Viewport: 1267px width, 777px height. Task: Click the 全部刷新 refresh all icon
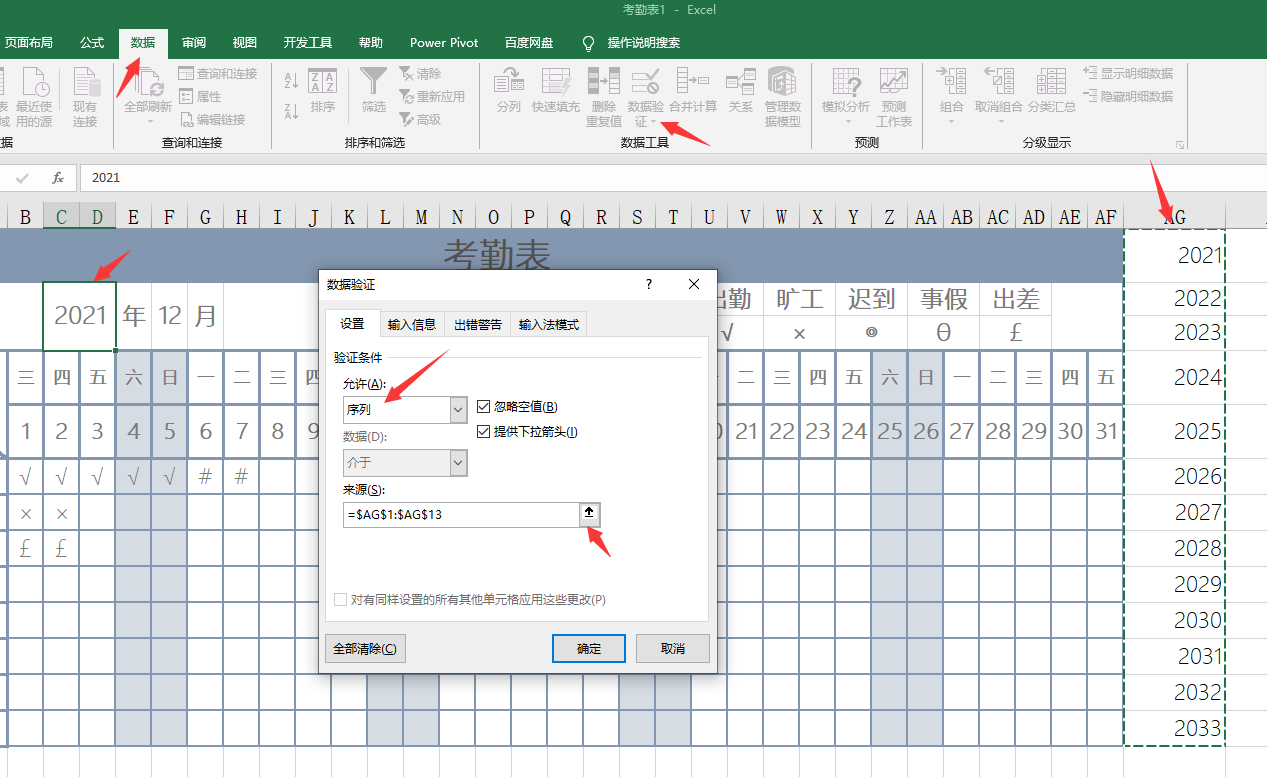click(148, 83)
